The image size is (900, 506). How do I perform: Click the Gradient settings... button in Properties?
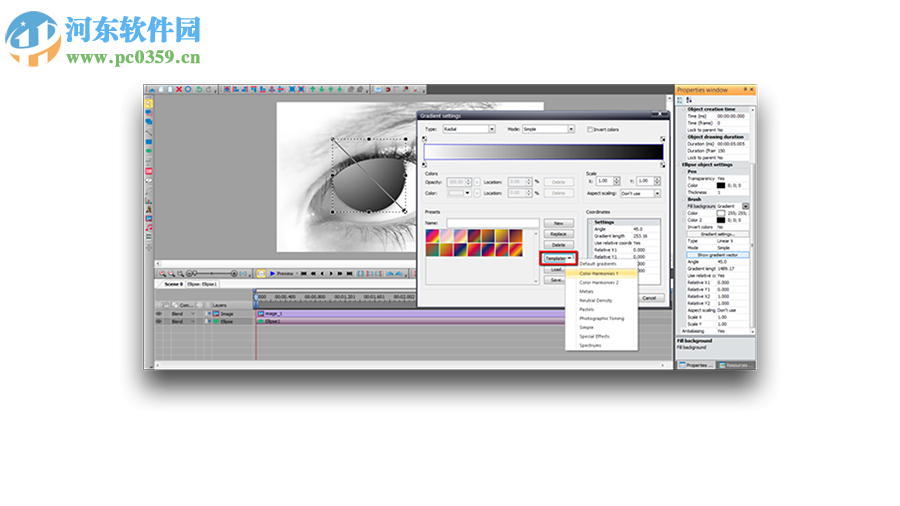pos(717,234)
